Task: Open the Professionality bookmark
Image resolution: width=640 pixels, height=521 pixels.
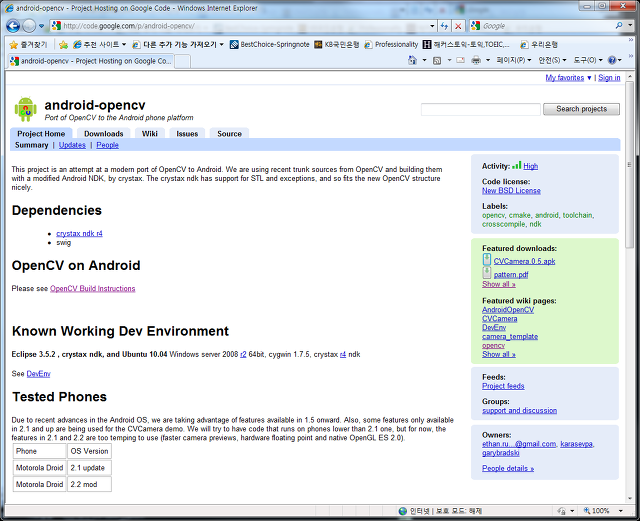Action: coord(391,45)
